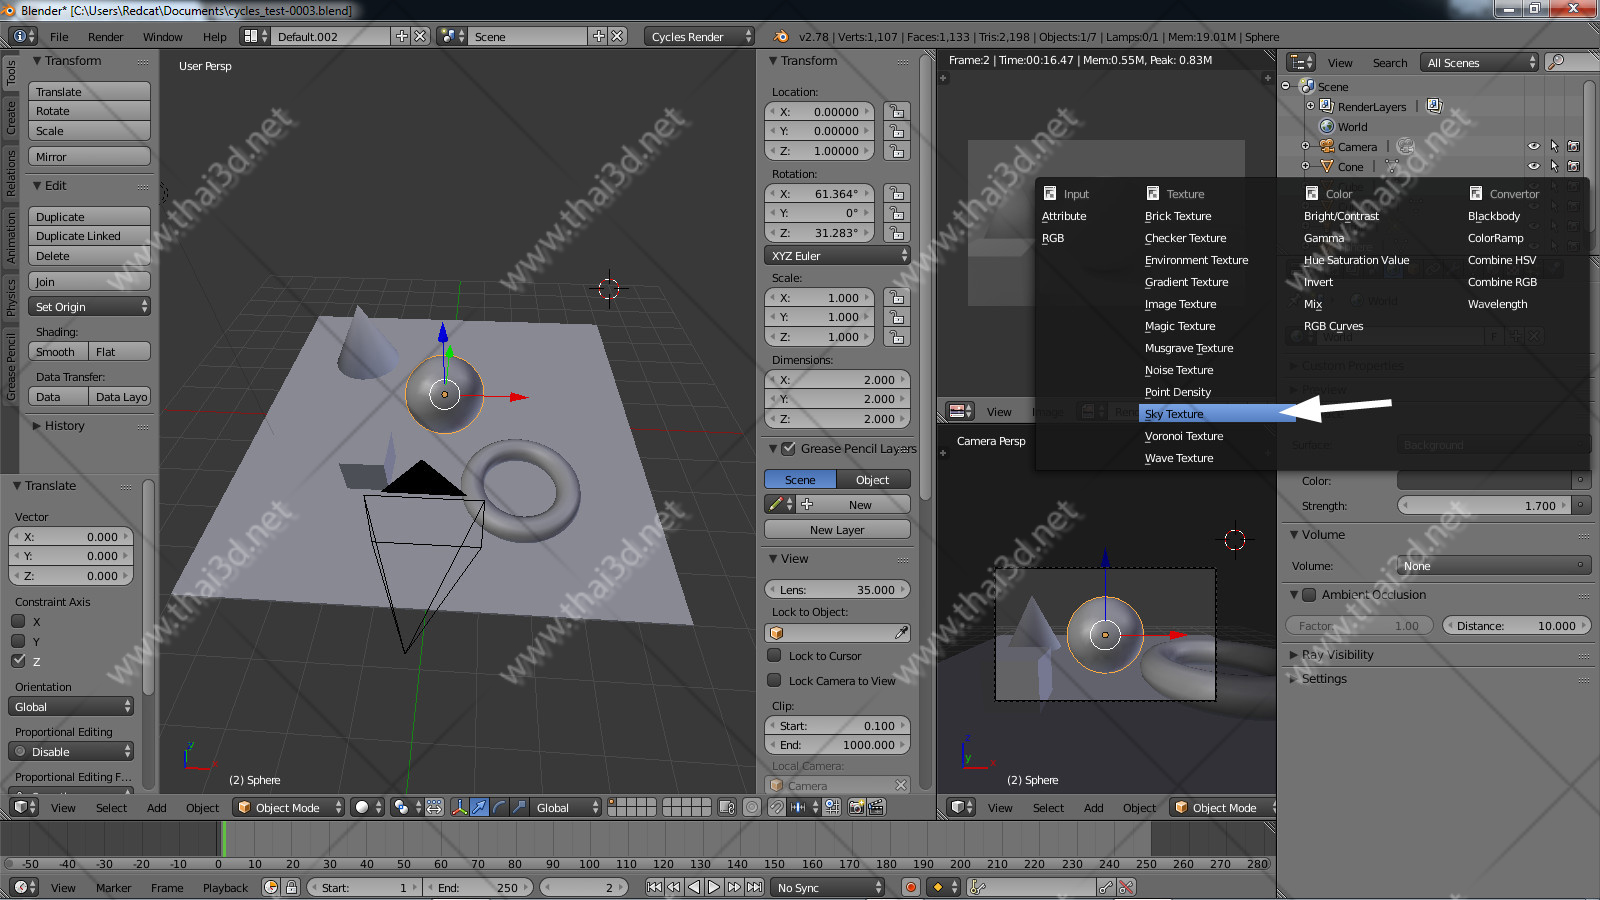Click the Duplicate Linked button
This screenshot has width=1600, height=900.
tap(89, 236)
